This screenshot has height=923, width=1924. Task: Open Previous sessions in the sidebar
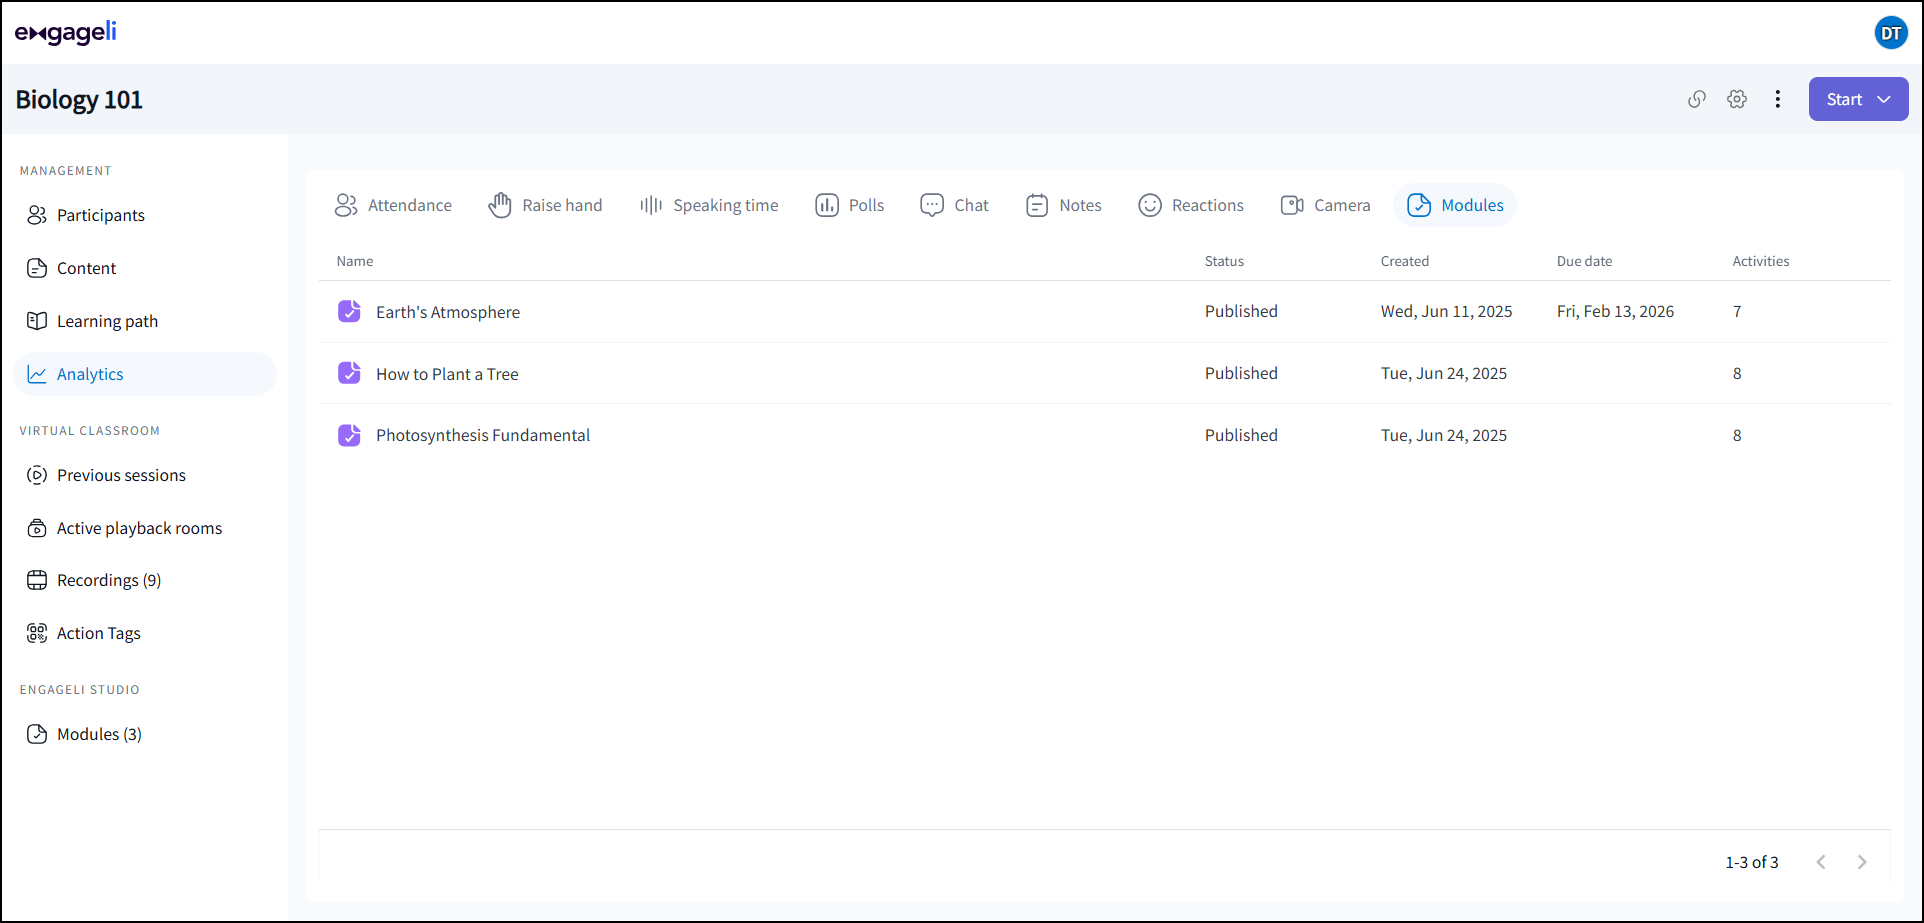(x=121, y=475)
